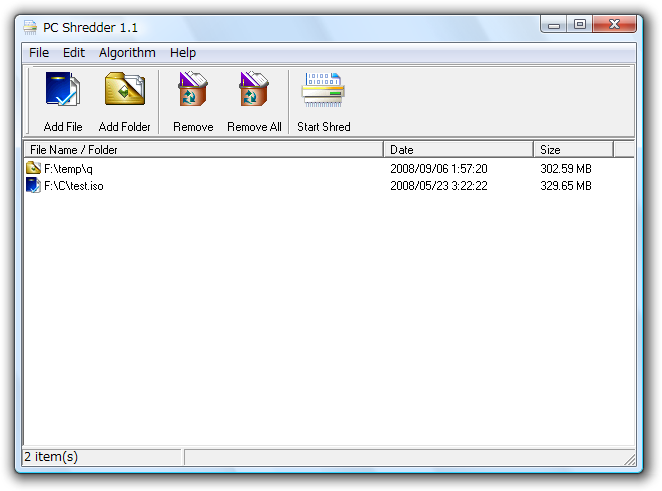Viewport: 662px width, 491px height.
Task: Click the 2 item(s) status text
Action: point(51,456)
